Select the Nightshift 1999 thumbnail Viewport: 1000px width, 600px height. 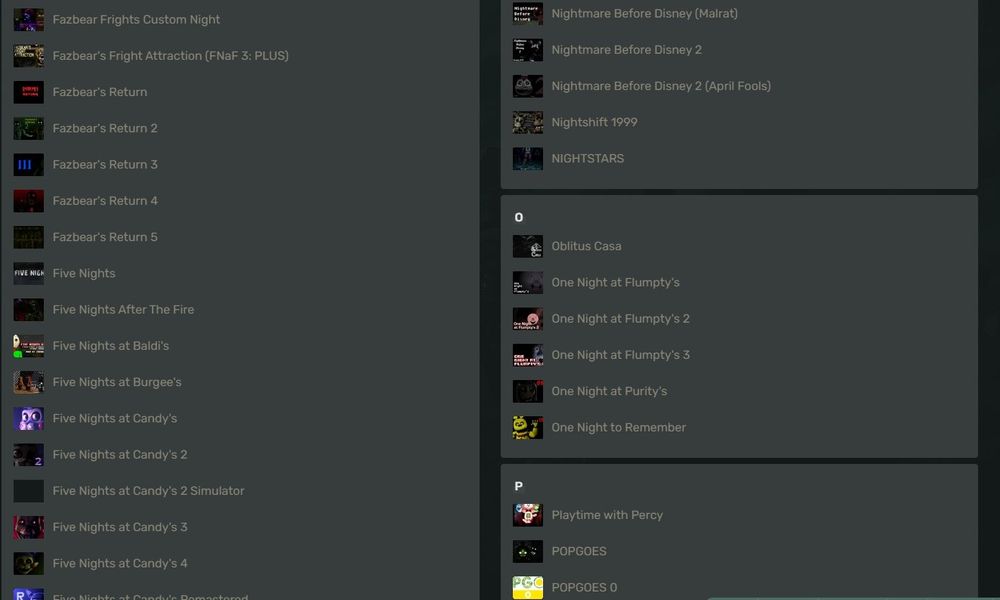pos(527,122)
